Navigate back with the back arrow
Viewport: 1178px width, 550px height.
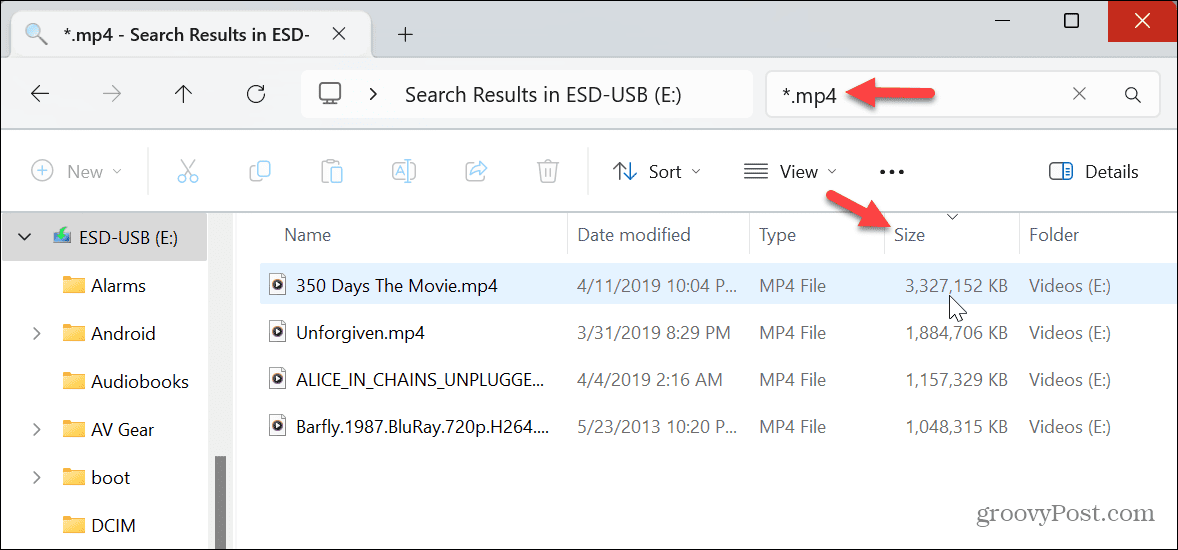[40, 95]
